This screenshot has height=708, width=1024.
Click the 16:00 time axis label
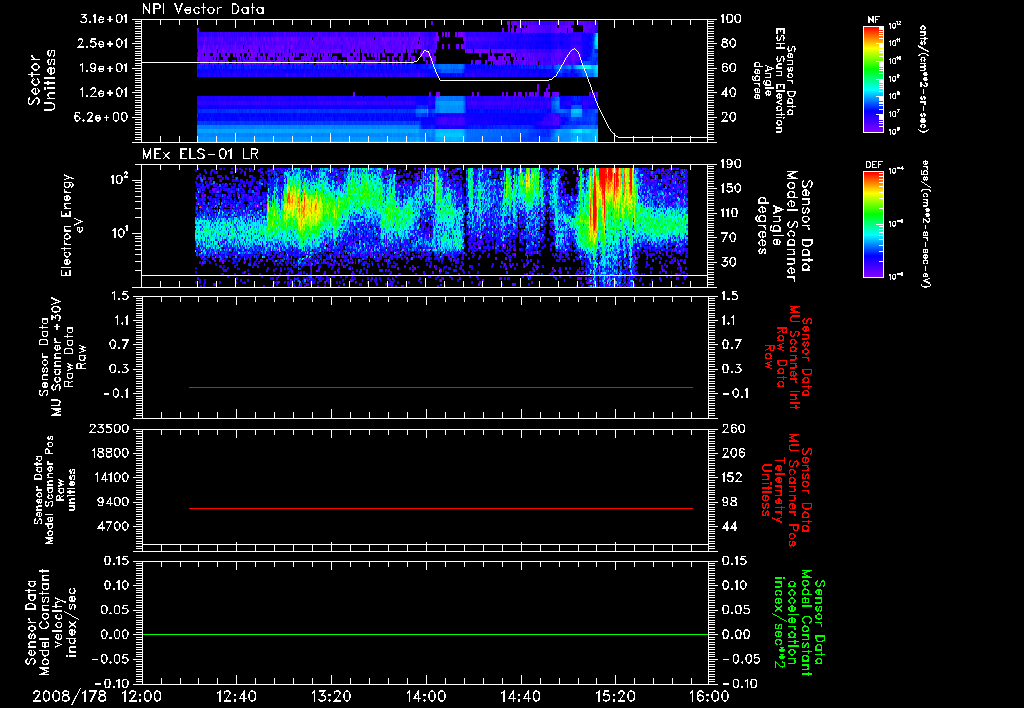tap(709, 696)
